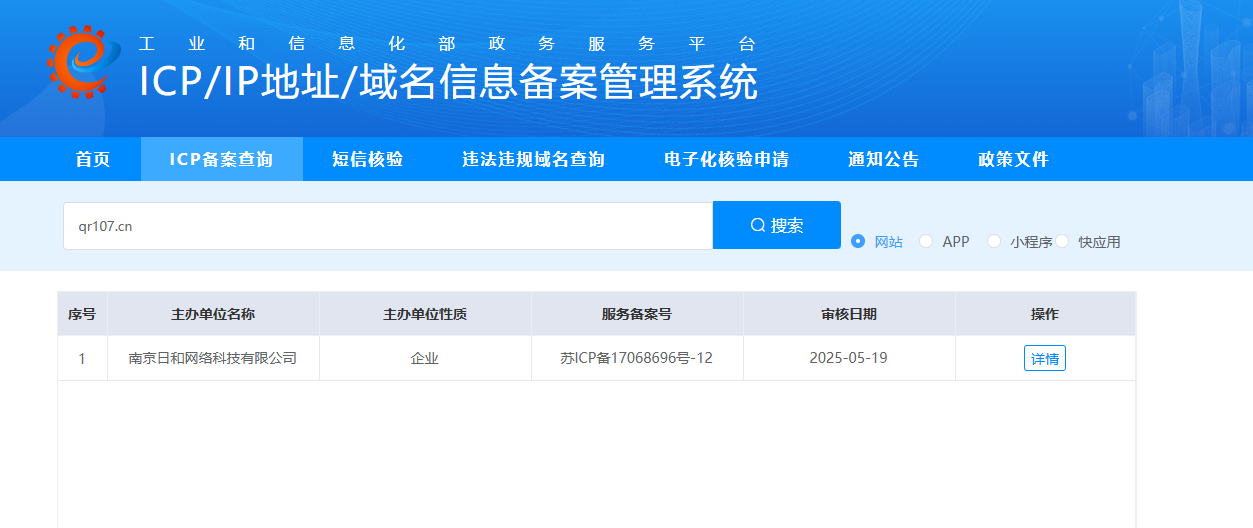
Task: Click the 苏ICP备17068696号-12 cell
Action: tap(637, 358)
